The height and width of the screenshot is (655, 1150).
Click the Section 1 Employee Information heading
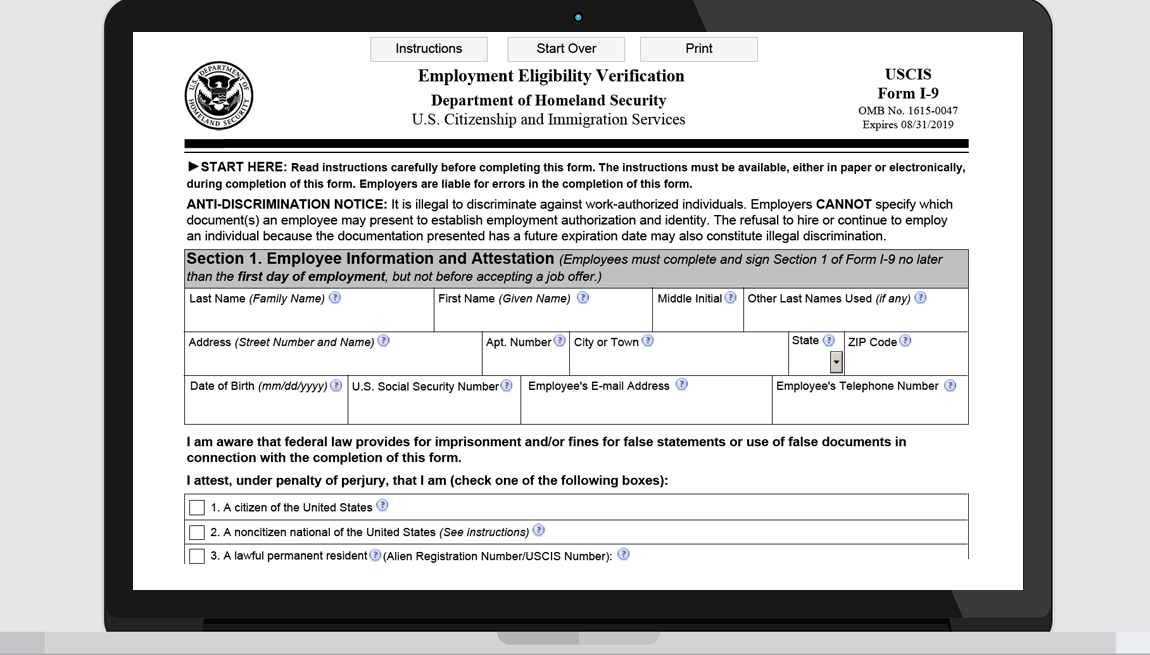pos(370,259)
